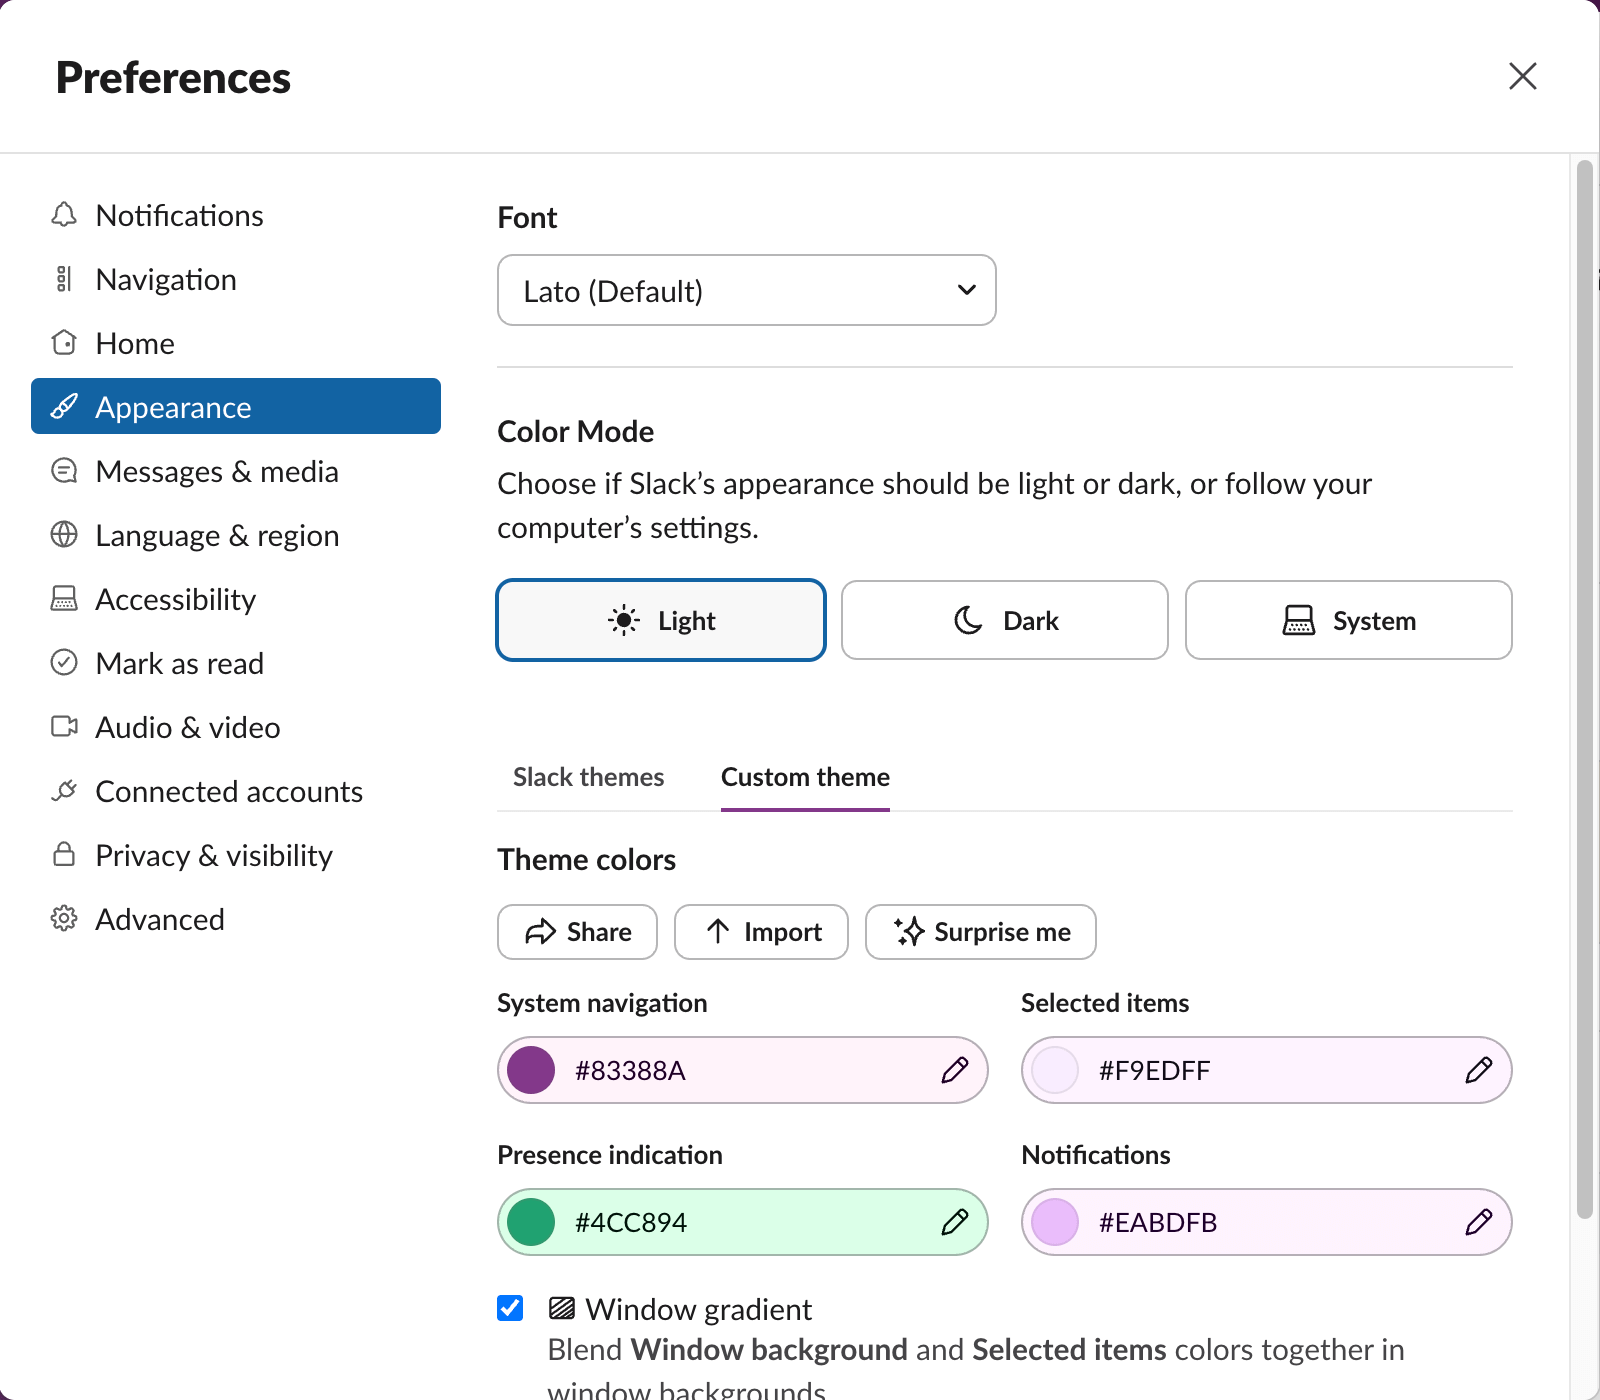This screenshot has width=1600, height=1400.
Task: Open Audio & video settings
Action: tap(236, 727)
